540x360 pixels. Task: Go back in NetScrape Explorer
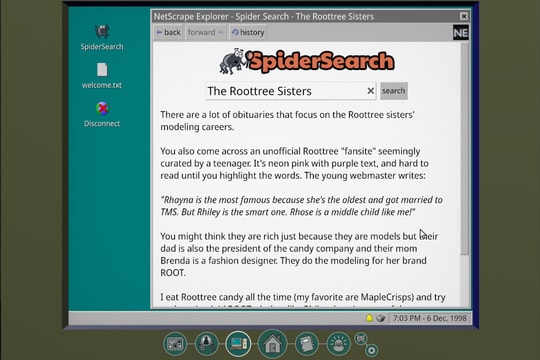point(168,32)
